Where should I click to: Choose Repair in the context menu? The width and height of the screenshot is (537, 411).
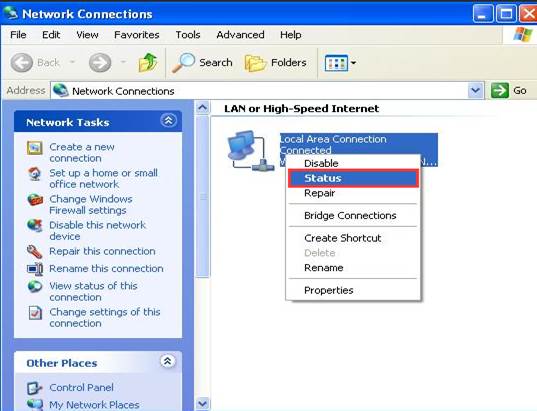click(x=353, y=193)
